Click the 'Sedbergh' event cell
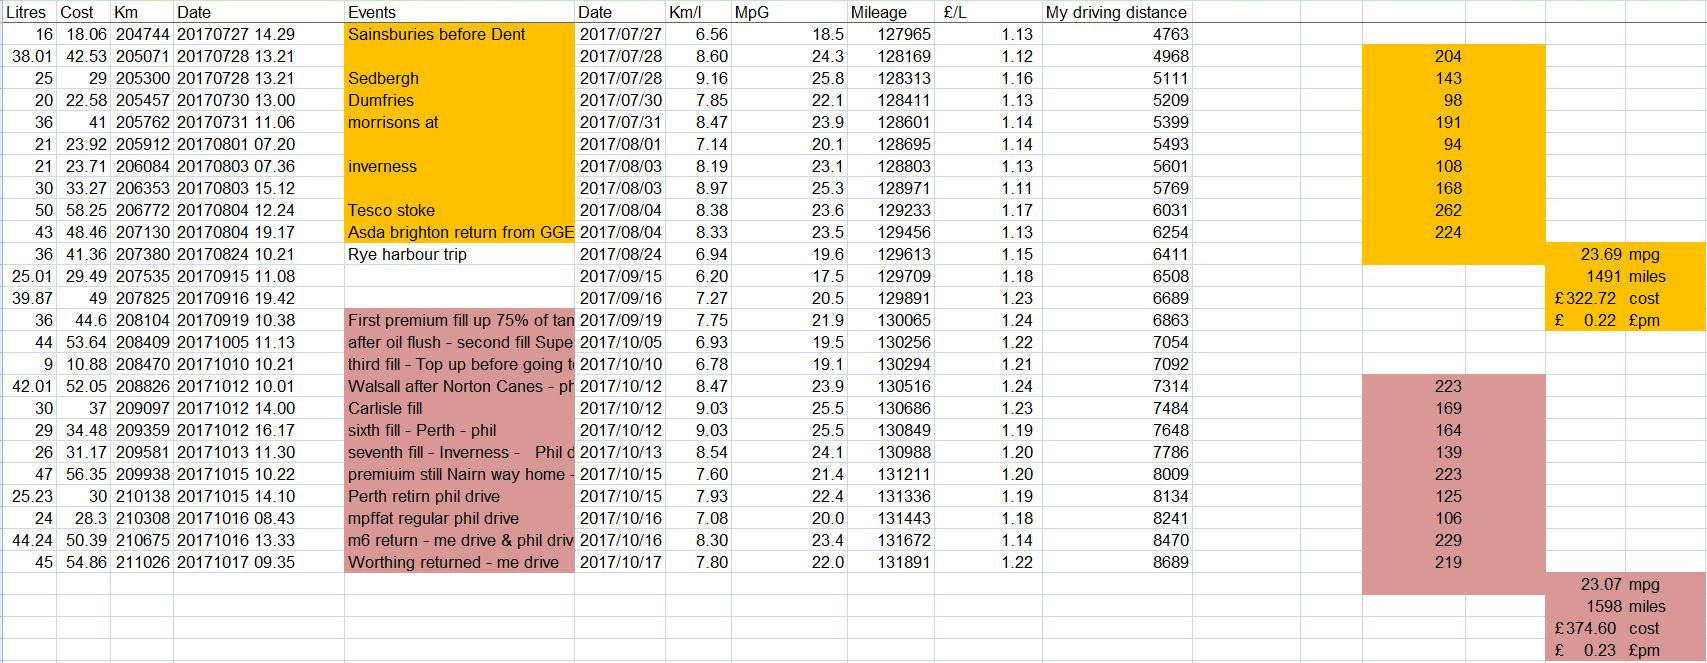The width and height of the screenshot is (1707, 663). (460, 78)
